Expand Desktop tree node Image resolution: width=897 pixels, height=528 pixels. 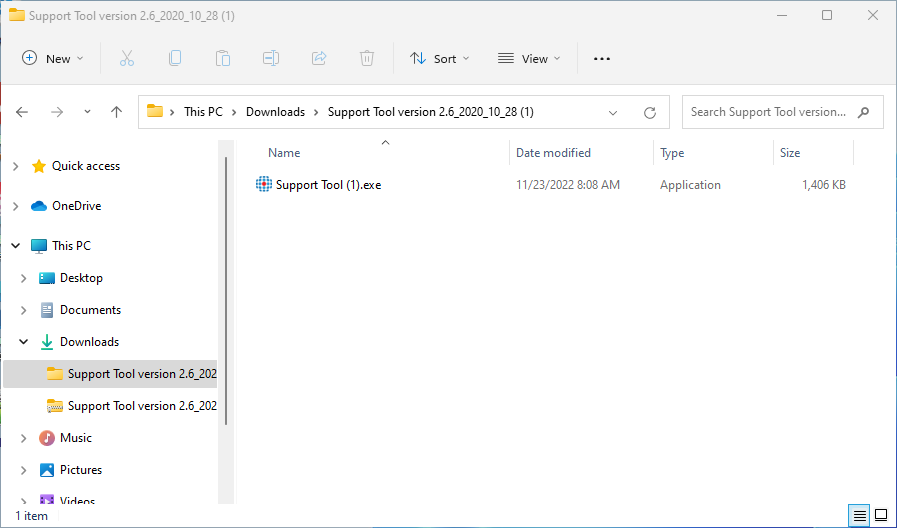(23, 278)
